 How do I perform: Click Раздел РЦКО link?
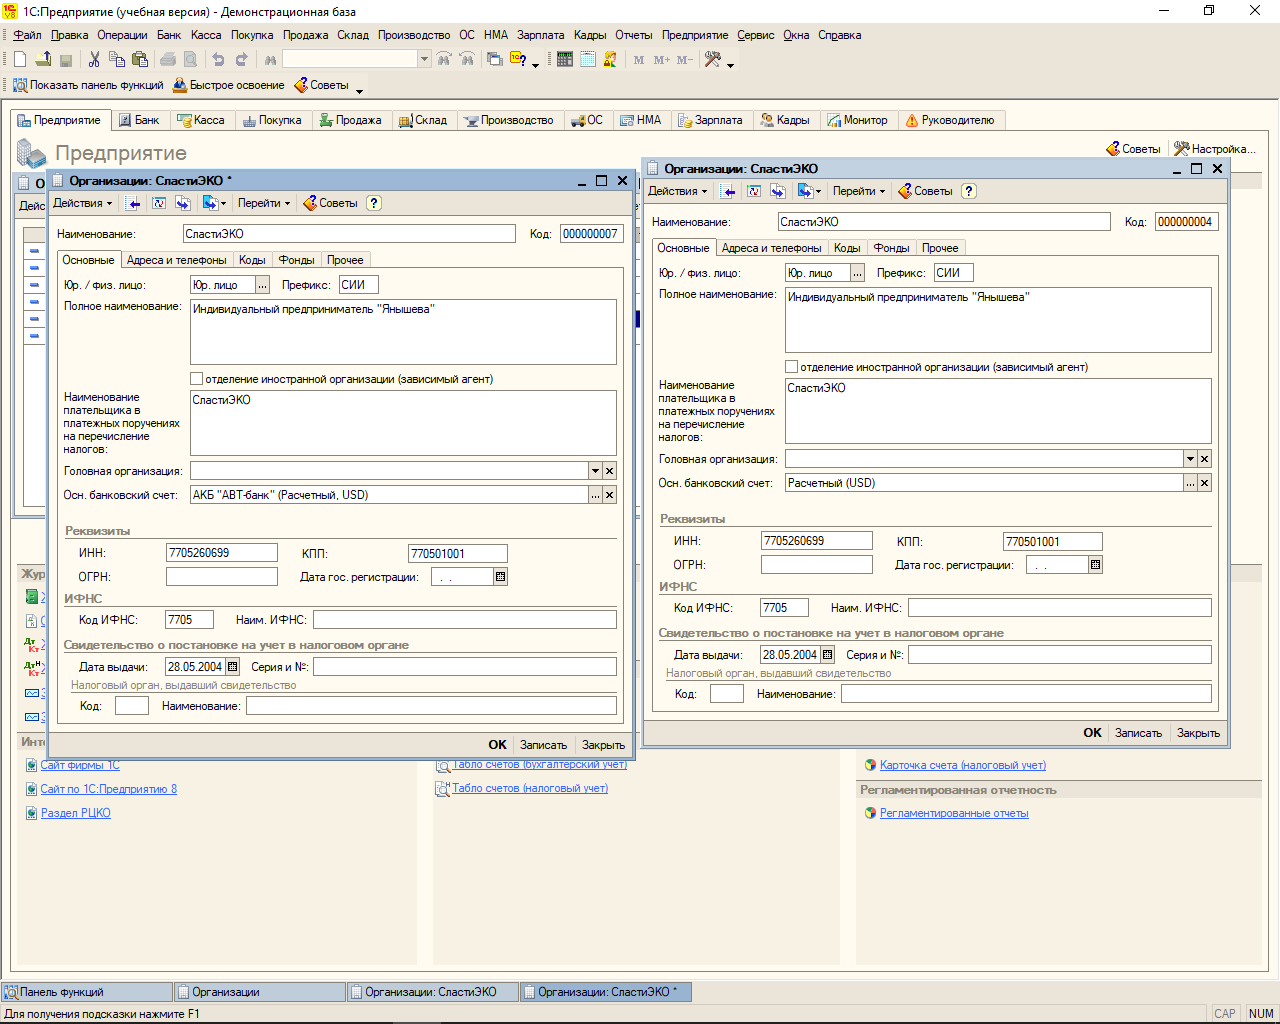(x=75, y=813)
